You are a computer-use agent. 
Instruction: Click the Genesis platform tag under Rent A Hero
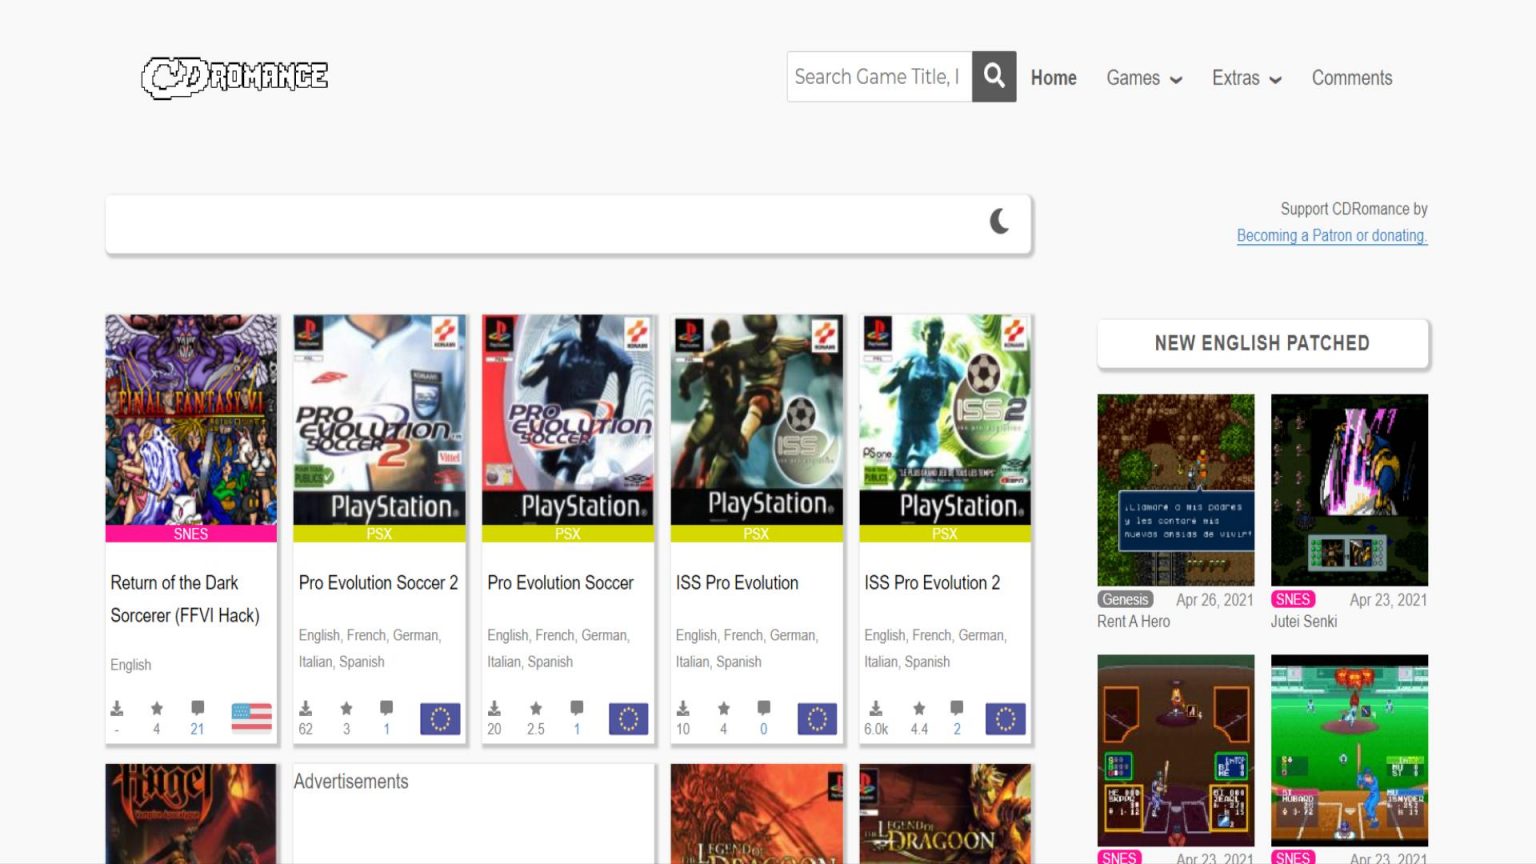(1125, 600)
